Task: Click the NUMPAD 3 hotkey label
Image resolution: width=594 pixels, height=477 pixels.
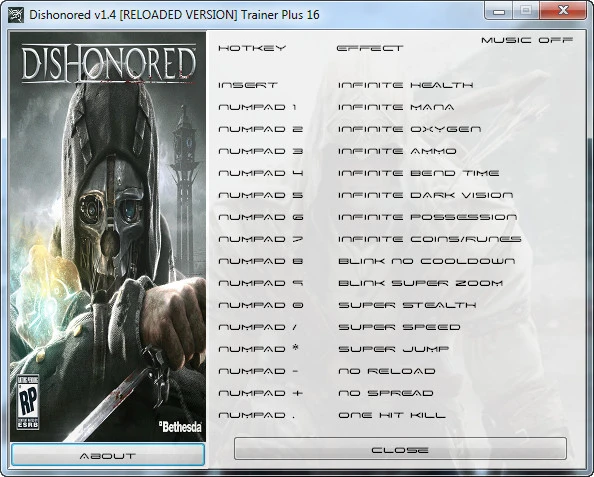Action: [x=261, y=151]
